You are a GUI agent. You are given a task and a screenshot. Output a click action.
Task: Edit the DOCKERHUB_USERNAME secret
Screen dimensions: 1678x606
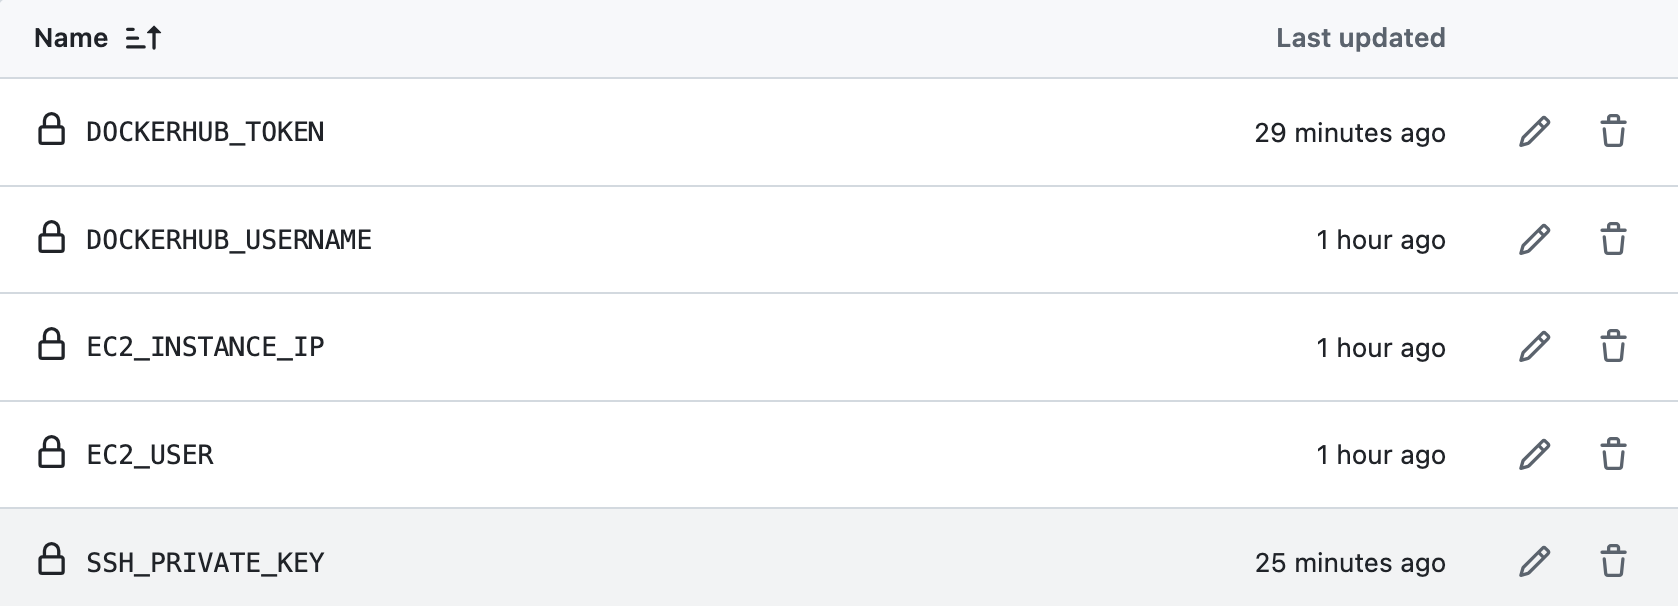coord(1534,240)
